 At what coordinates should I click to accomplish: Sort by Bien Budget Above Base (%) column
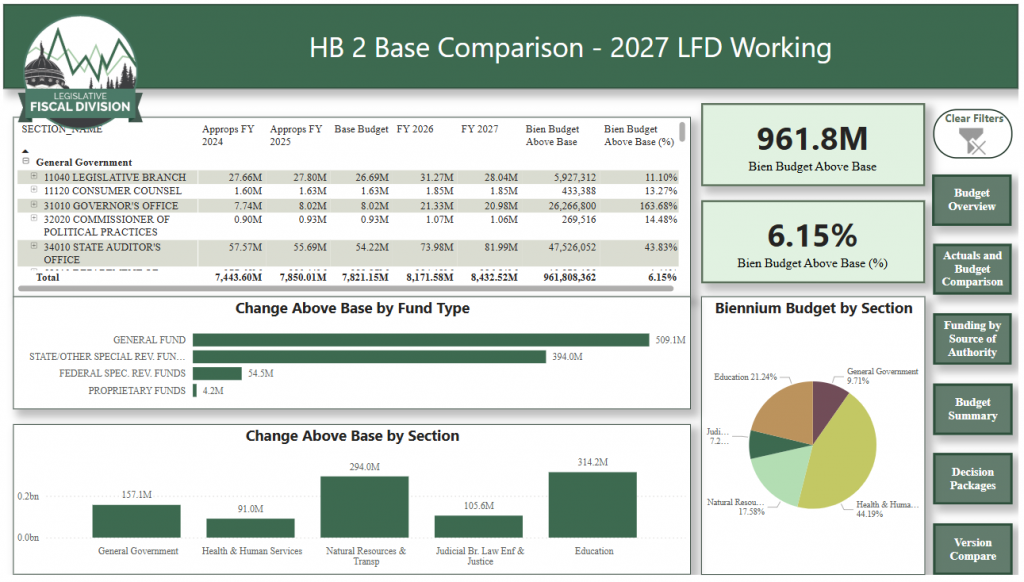click(630, 135)
